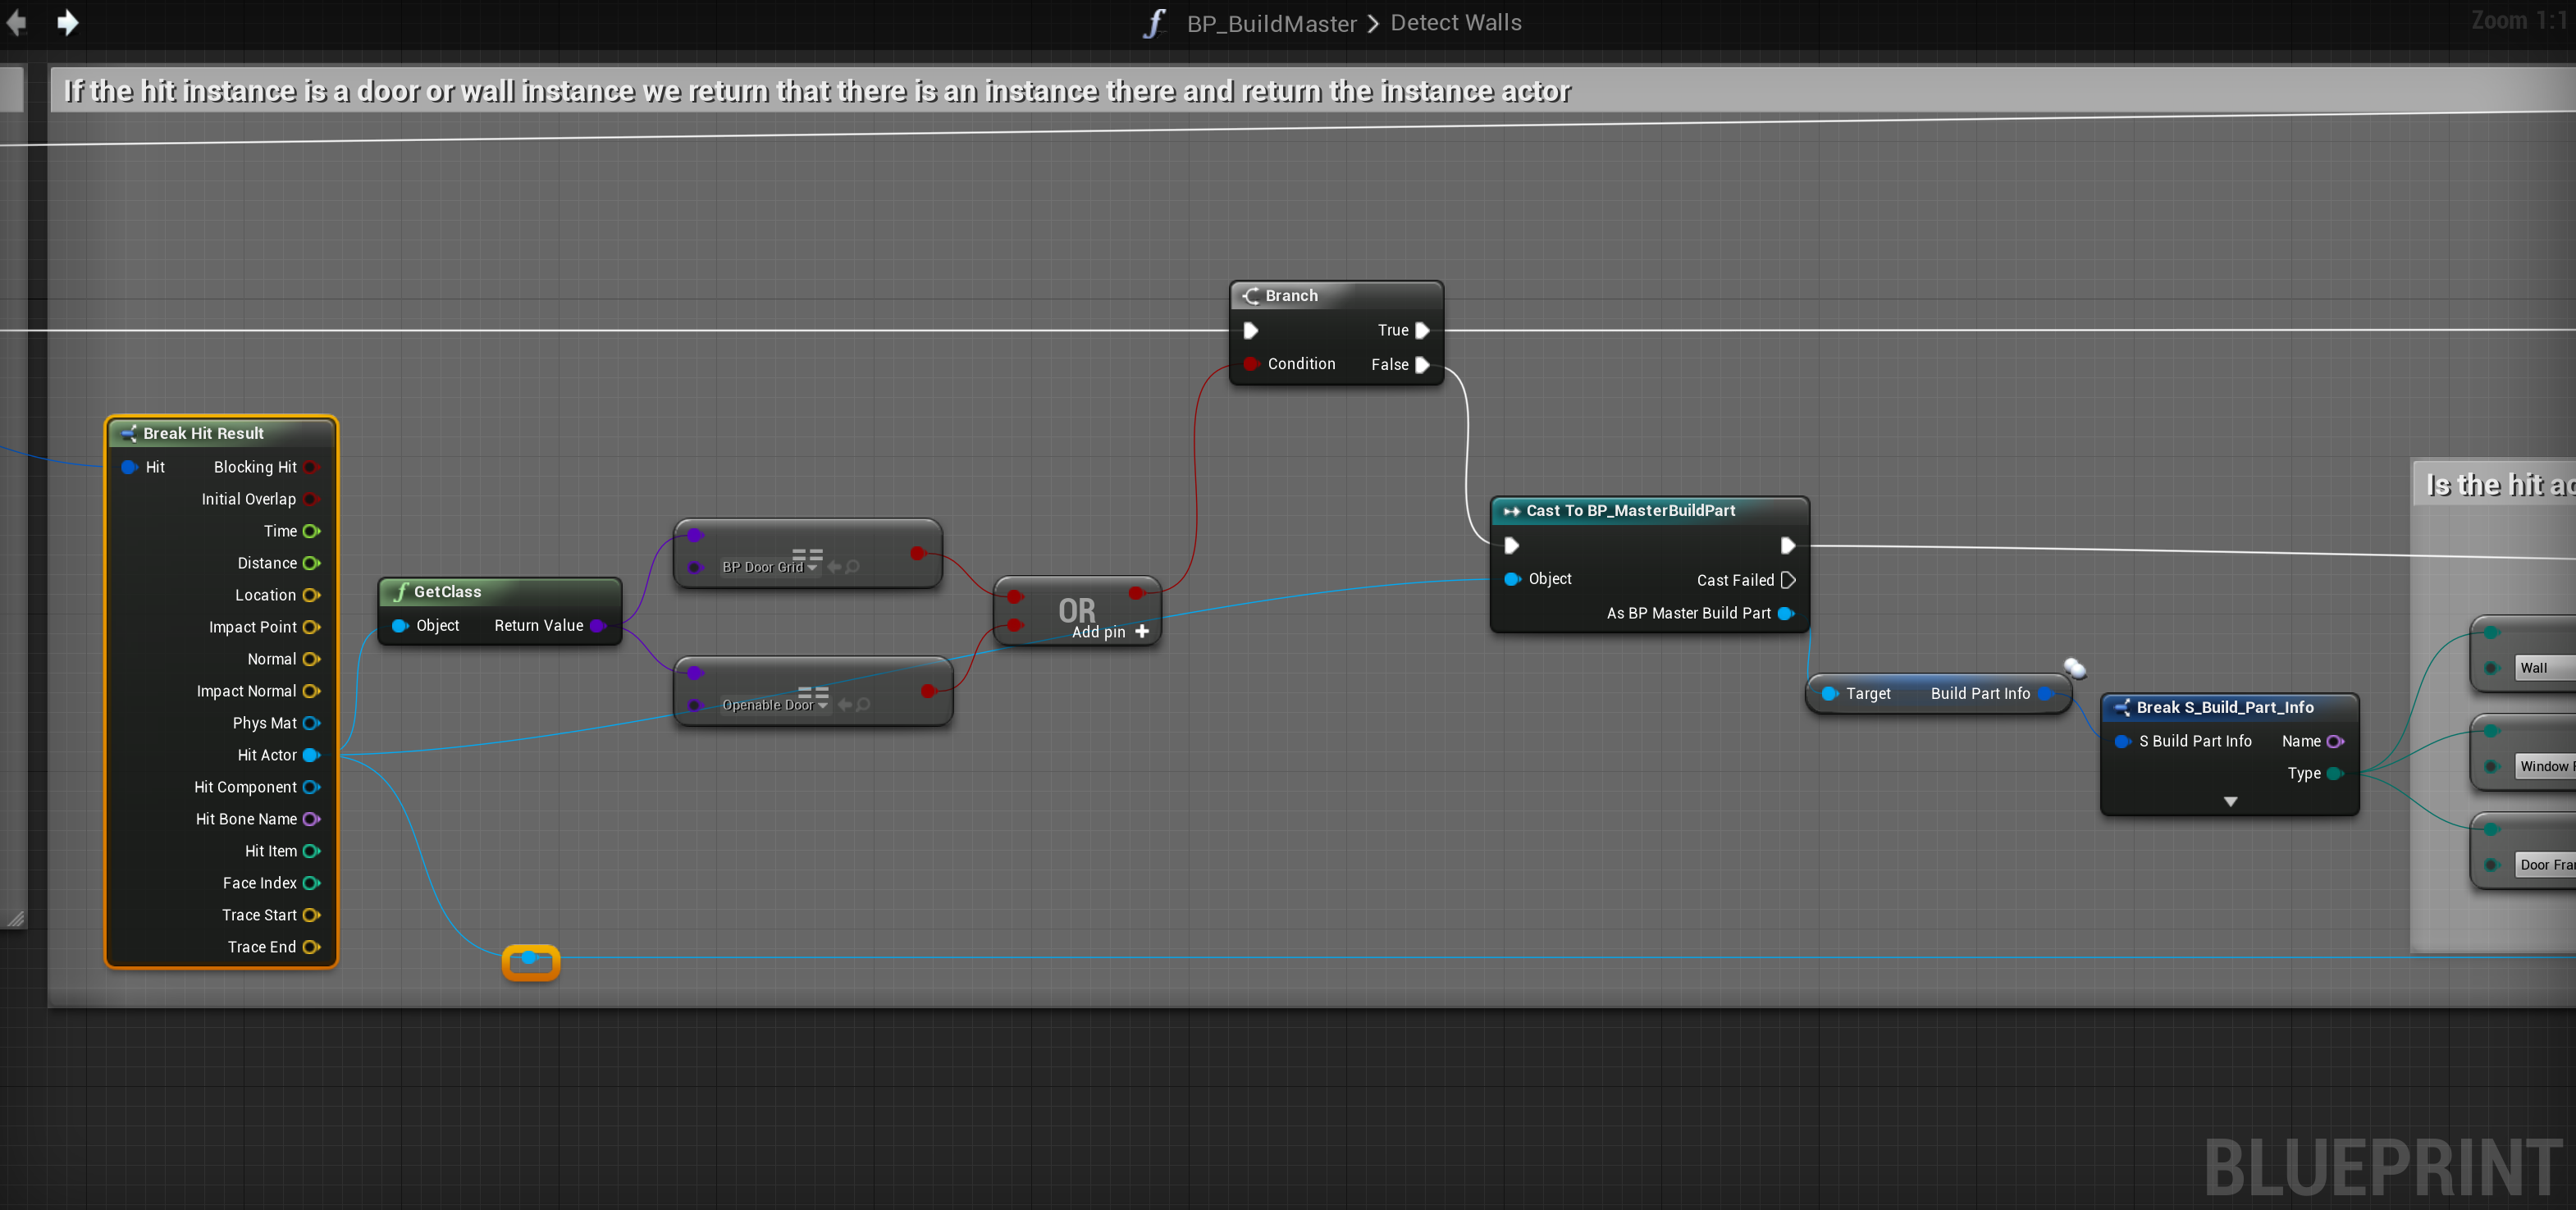Click the Blocking Hit boolean pin
The height and width of the screenshot is (1210, 2576).
click(x=311, y=467)
